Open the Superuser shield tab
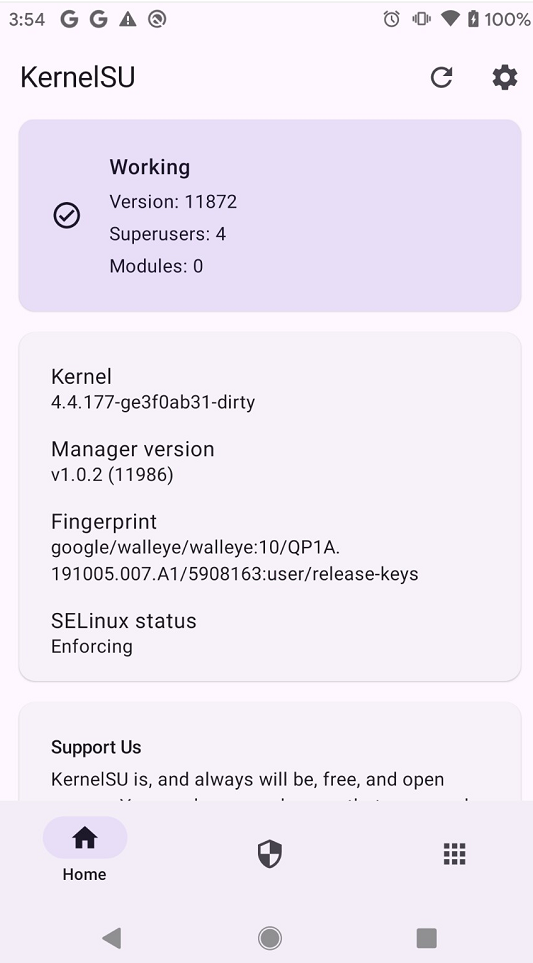533x963 pixels. point(270,854)
